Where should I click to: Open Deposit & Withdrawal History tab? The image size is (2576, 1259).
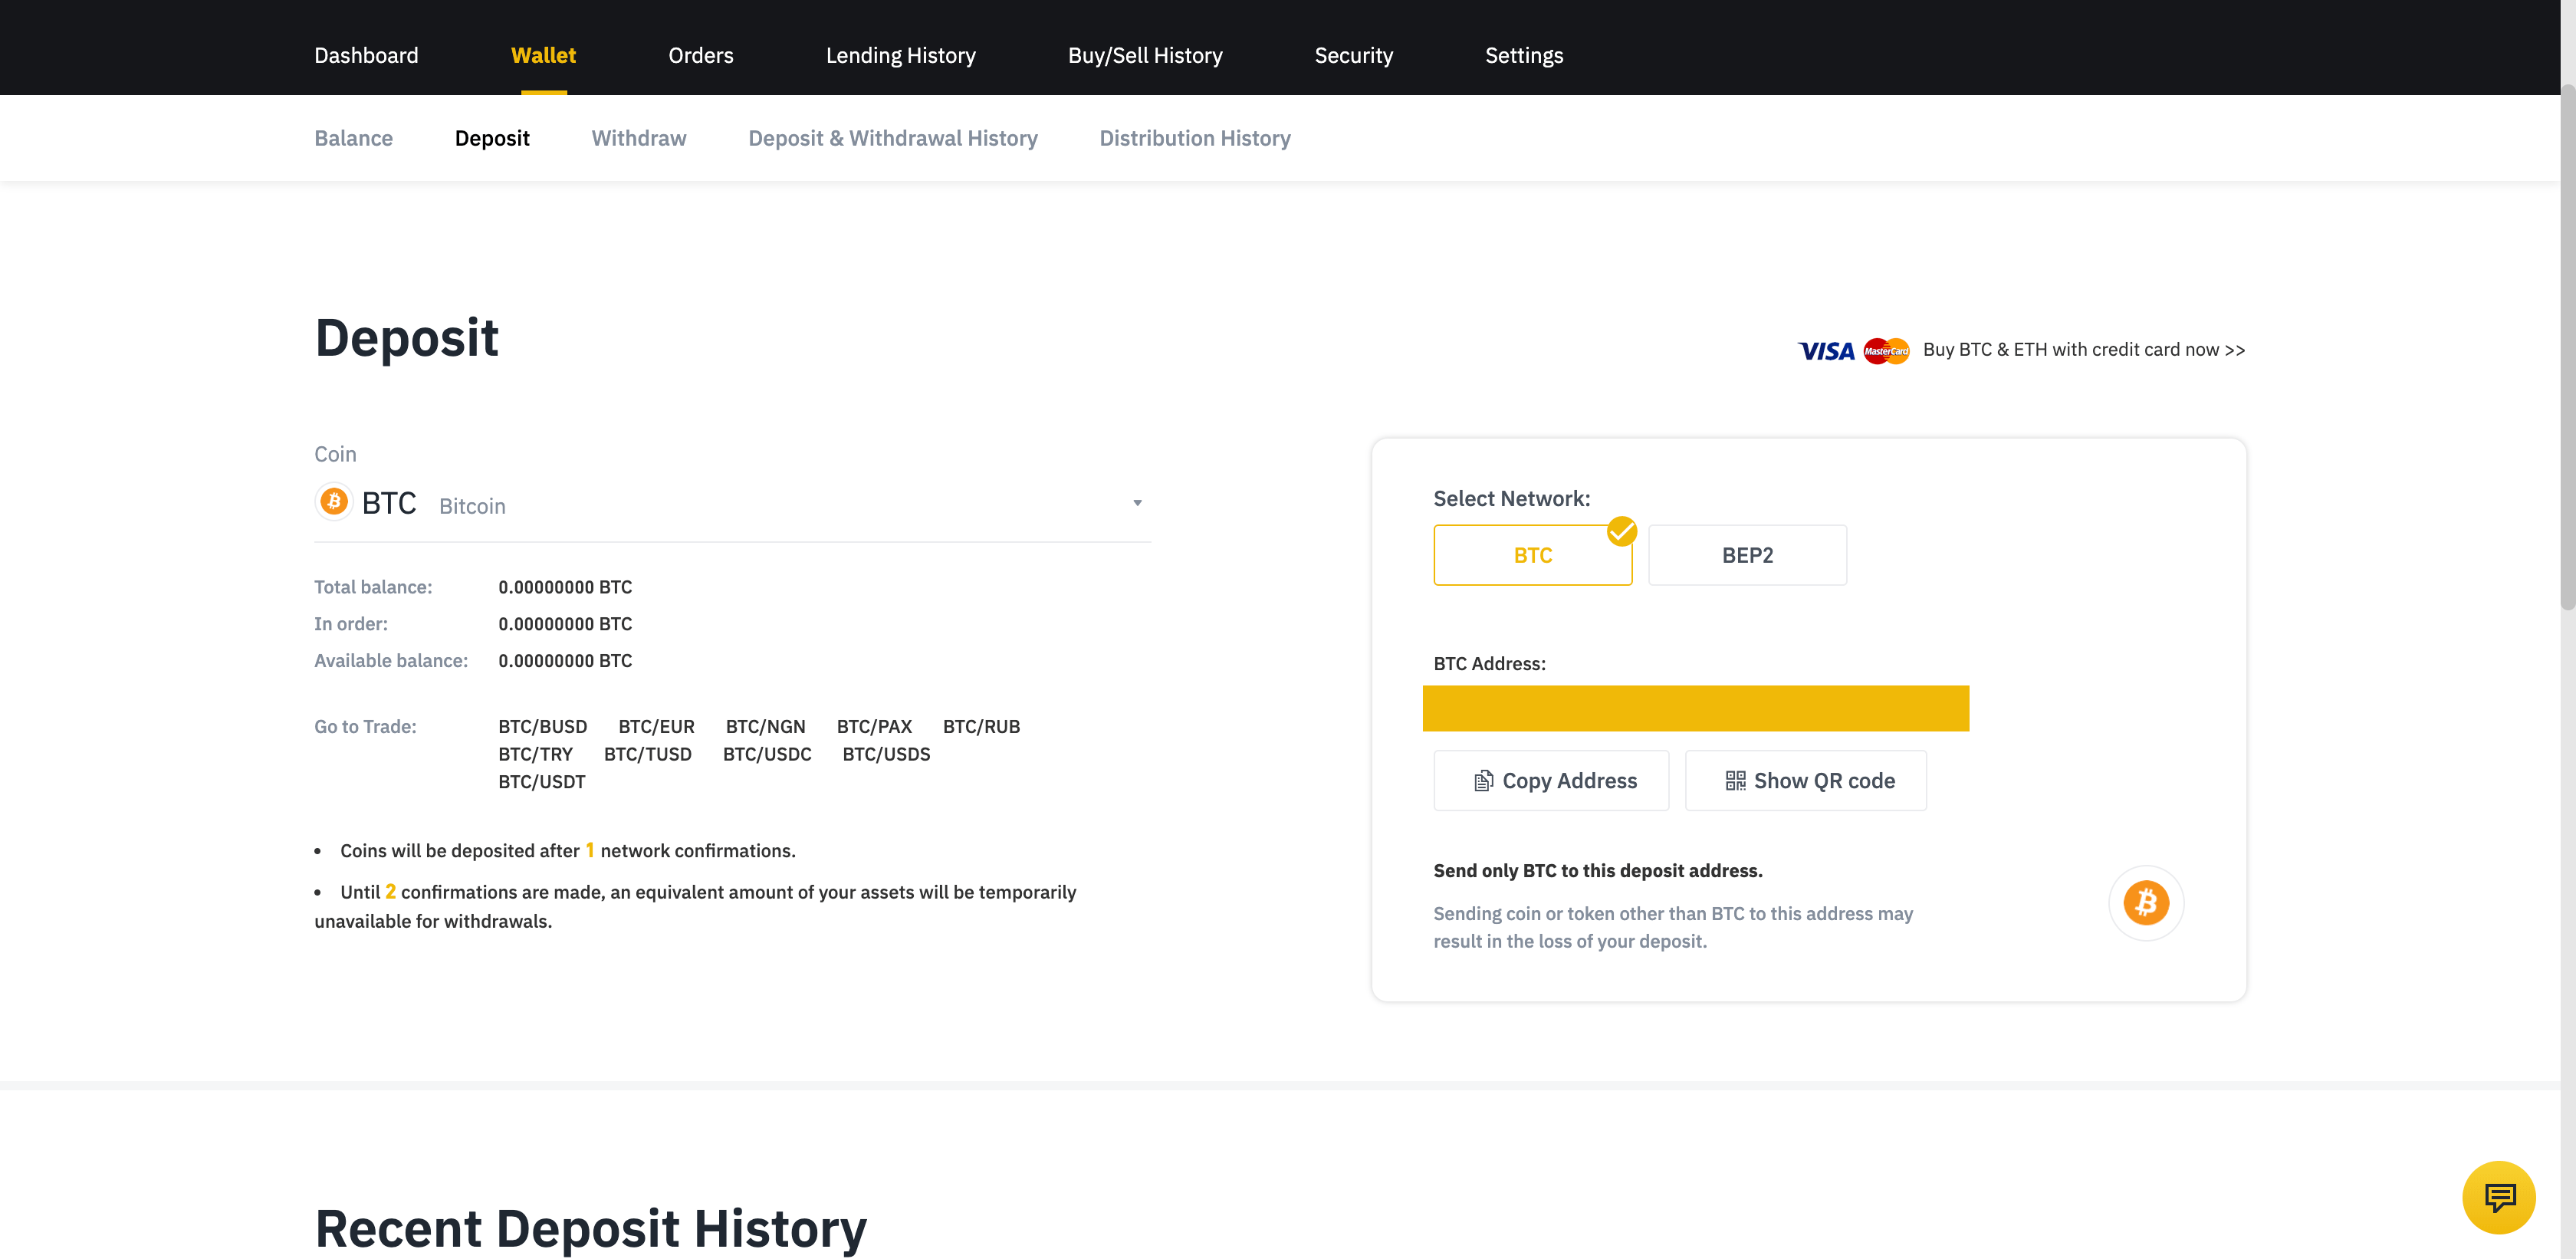click(892, 138)
